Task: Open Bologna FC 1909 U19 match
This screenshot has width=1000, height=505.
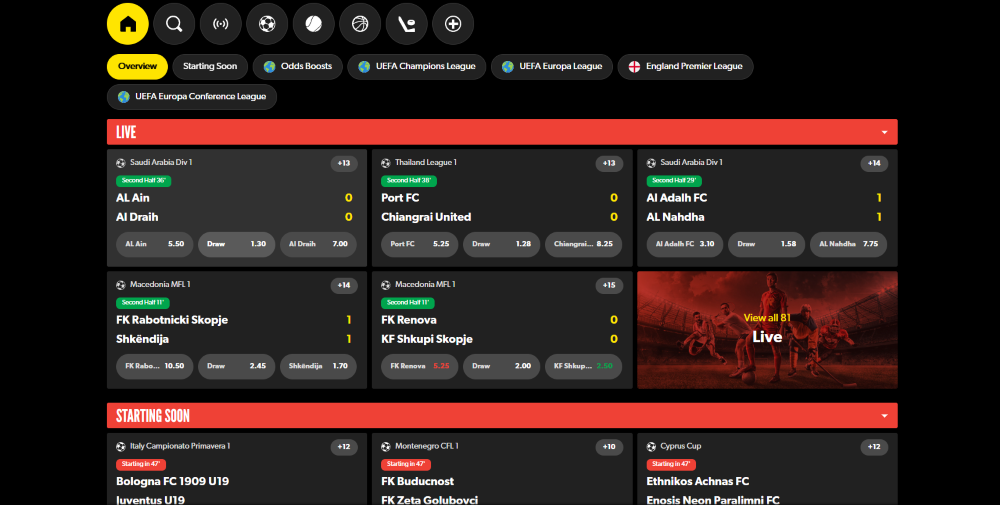Action: (172, 481)
